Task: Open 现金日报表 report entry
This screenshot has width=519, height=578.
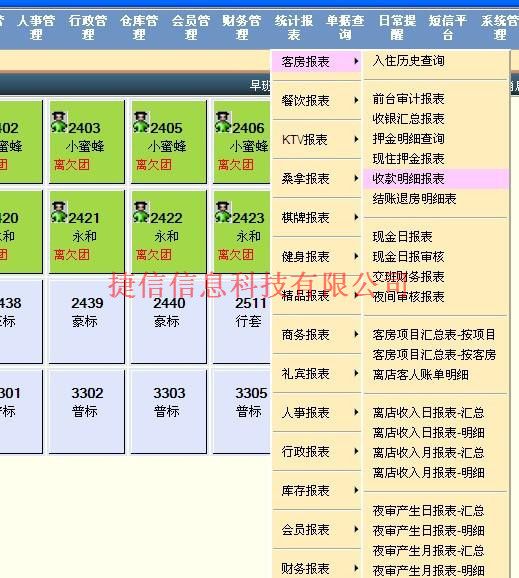Action: click(x=402, y=237)
